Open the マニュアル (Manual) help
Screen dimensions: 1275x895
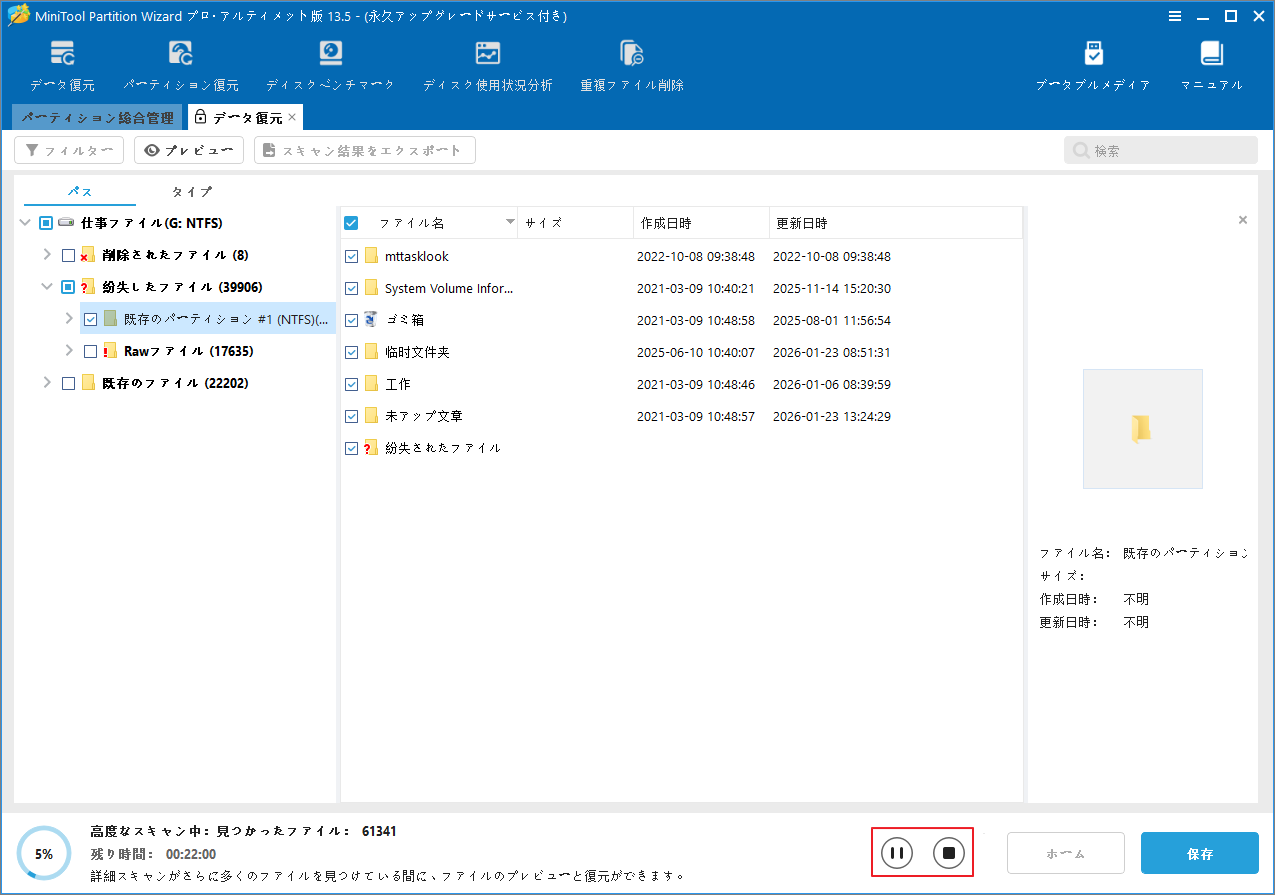pos(1211,65)
